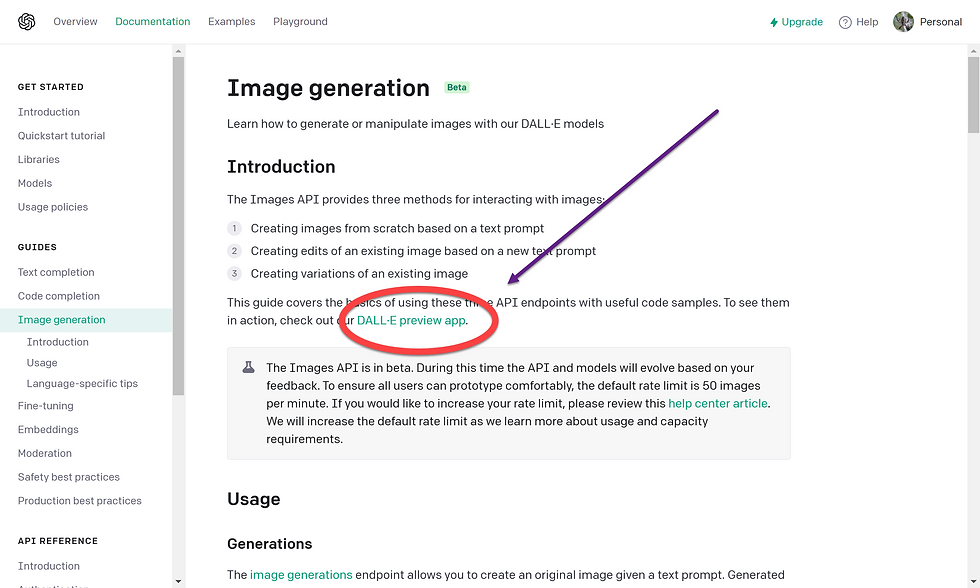
Task: Click the main page scrollbar thumb
Action: coord(973,95)
